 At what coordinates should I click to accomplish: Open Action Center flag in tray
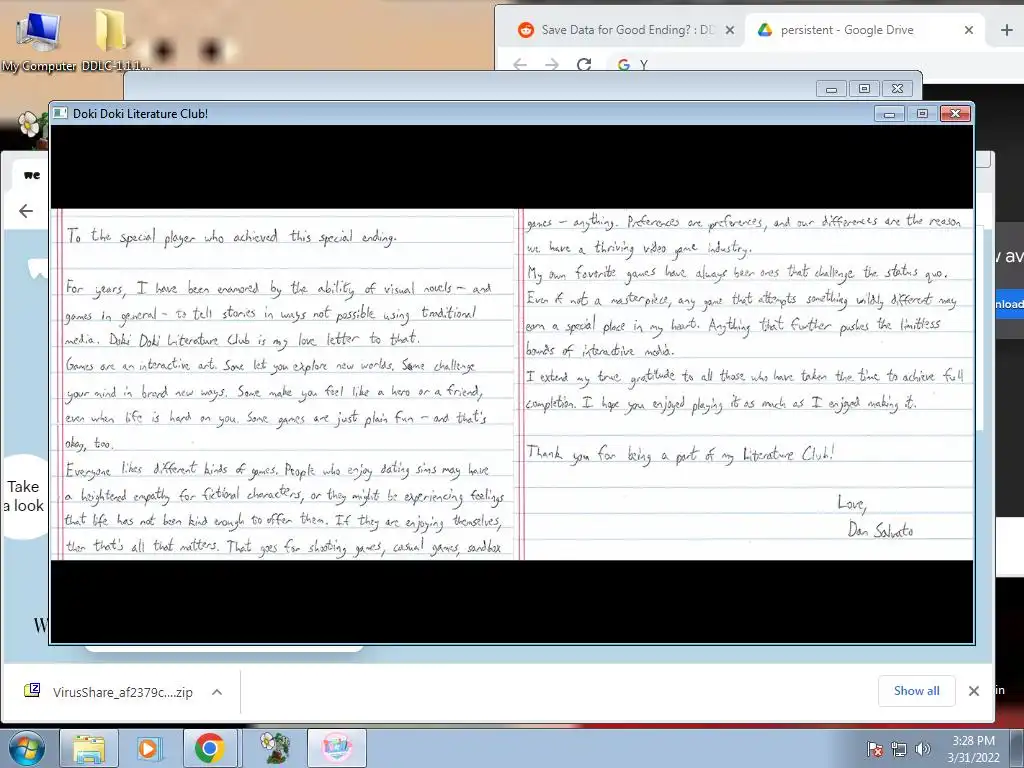[x=874, y=749]
